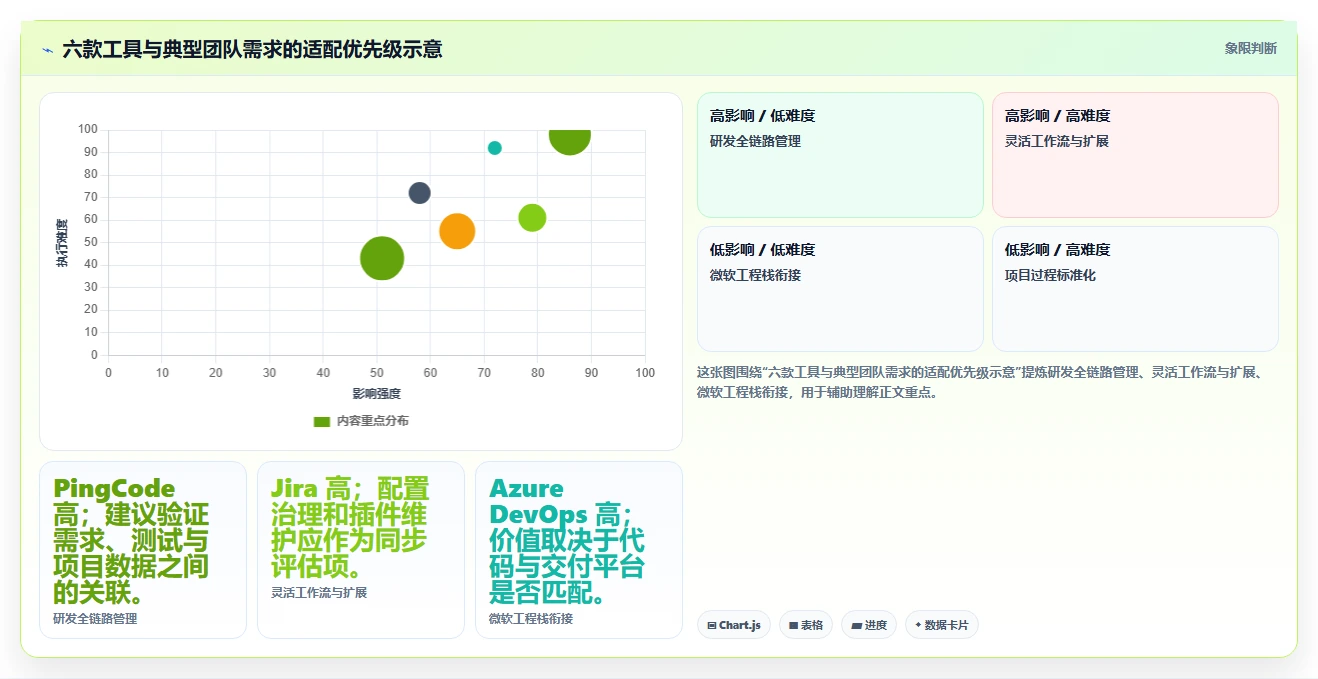Select the small teal bubble in the chart
Image resolution: width=1318 pixels, height=679 pixels.
495,148
